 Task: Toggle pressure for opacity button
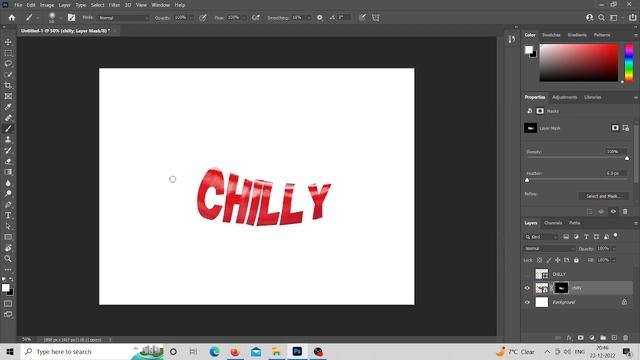(x=203, y=18)
